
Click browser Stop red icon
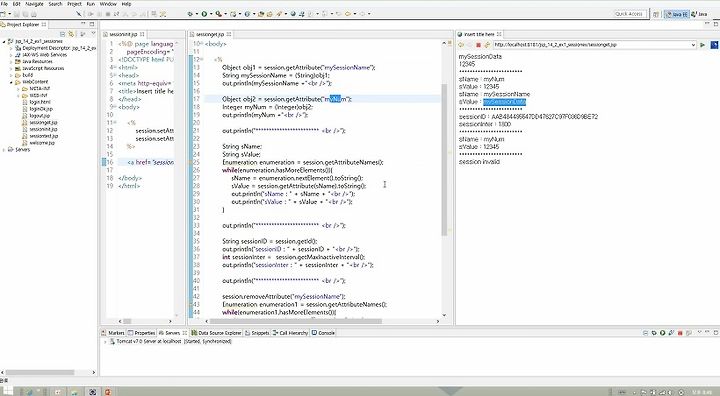tap(478, 45)
